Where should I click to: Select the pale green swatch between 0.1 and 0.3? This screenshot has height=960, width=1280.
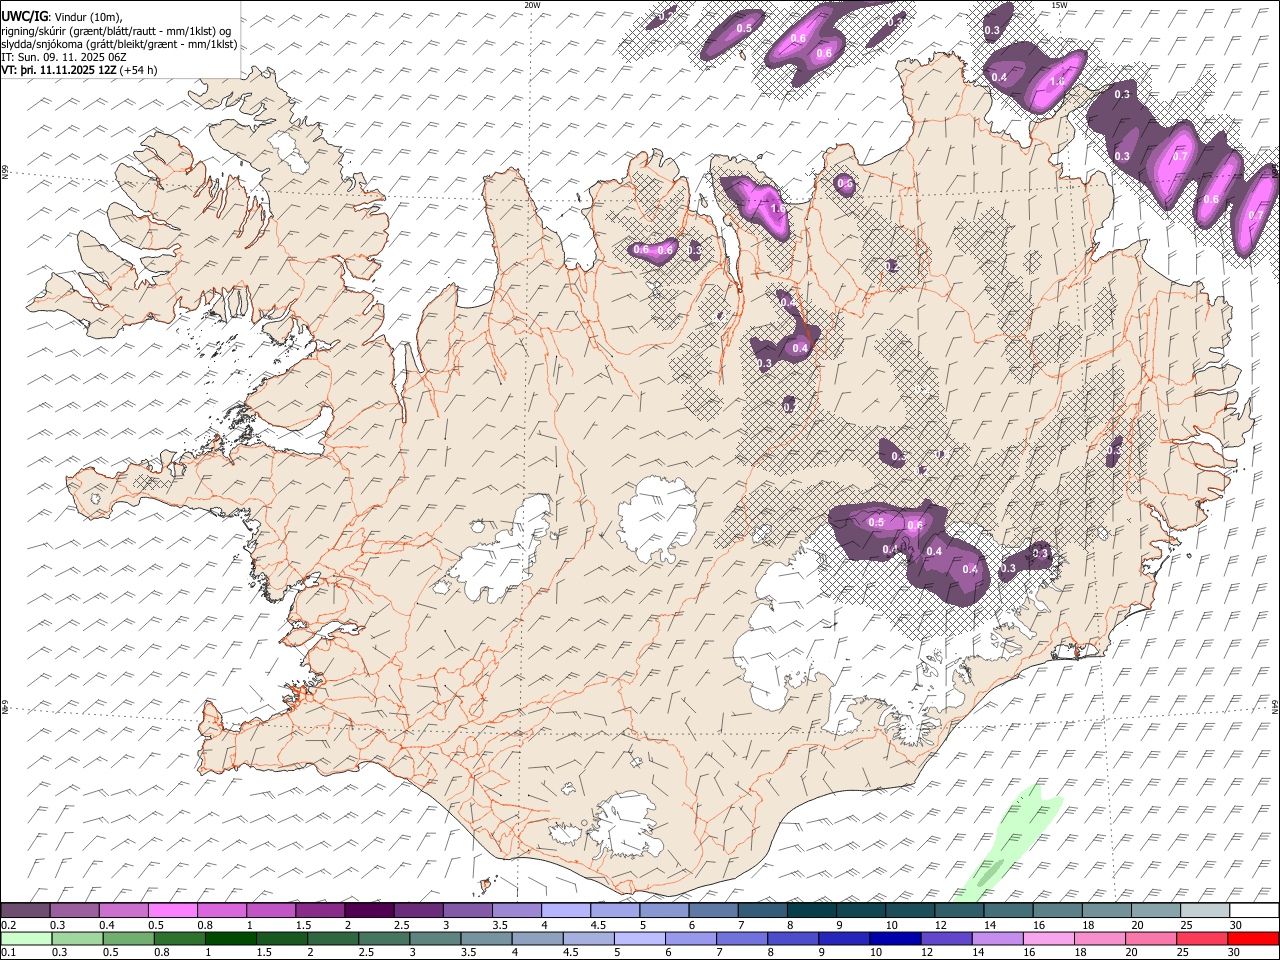(x=26, y=938)
